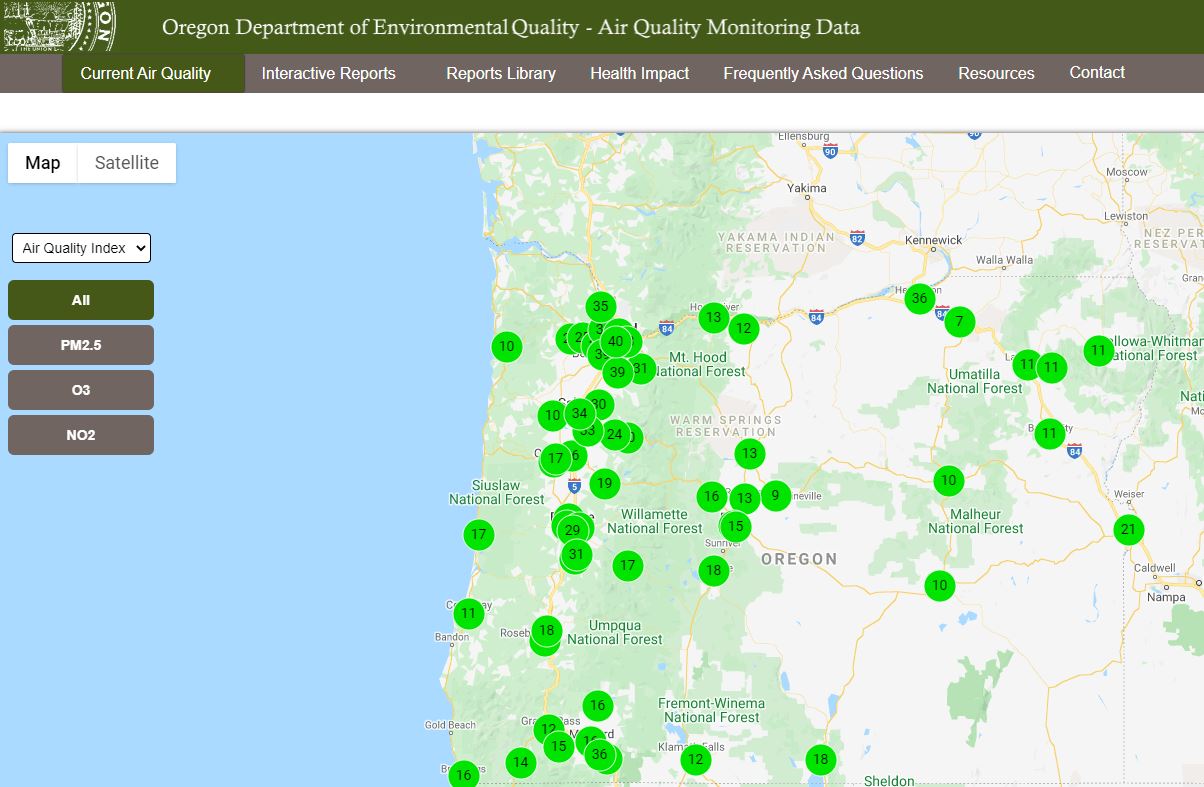
Task: Select the marker labeled 29
Action: (x=572, y=530)
